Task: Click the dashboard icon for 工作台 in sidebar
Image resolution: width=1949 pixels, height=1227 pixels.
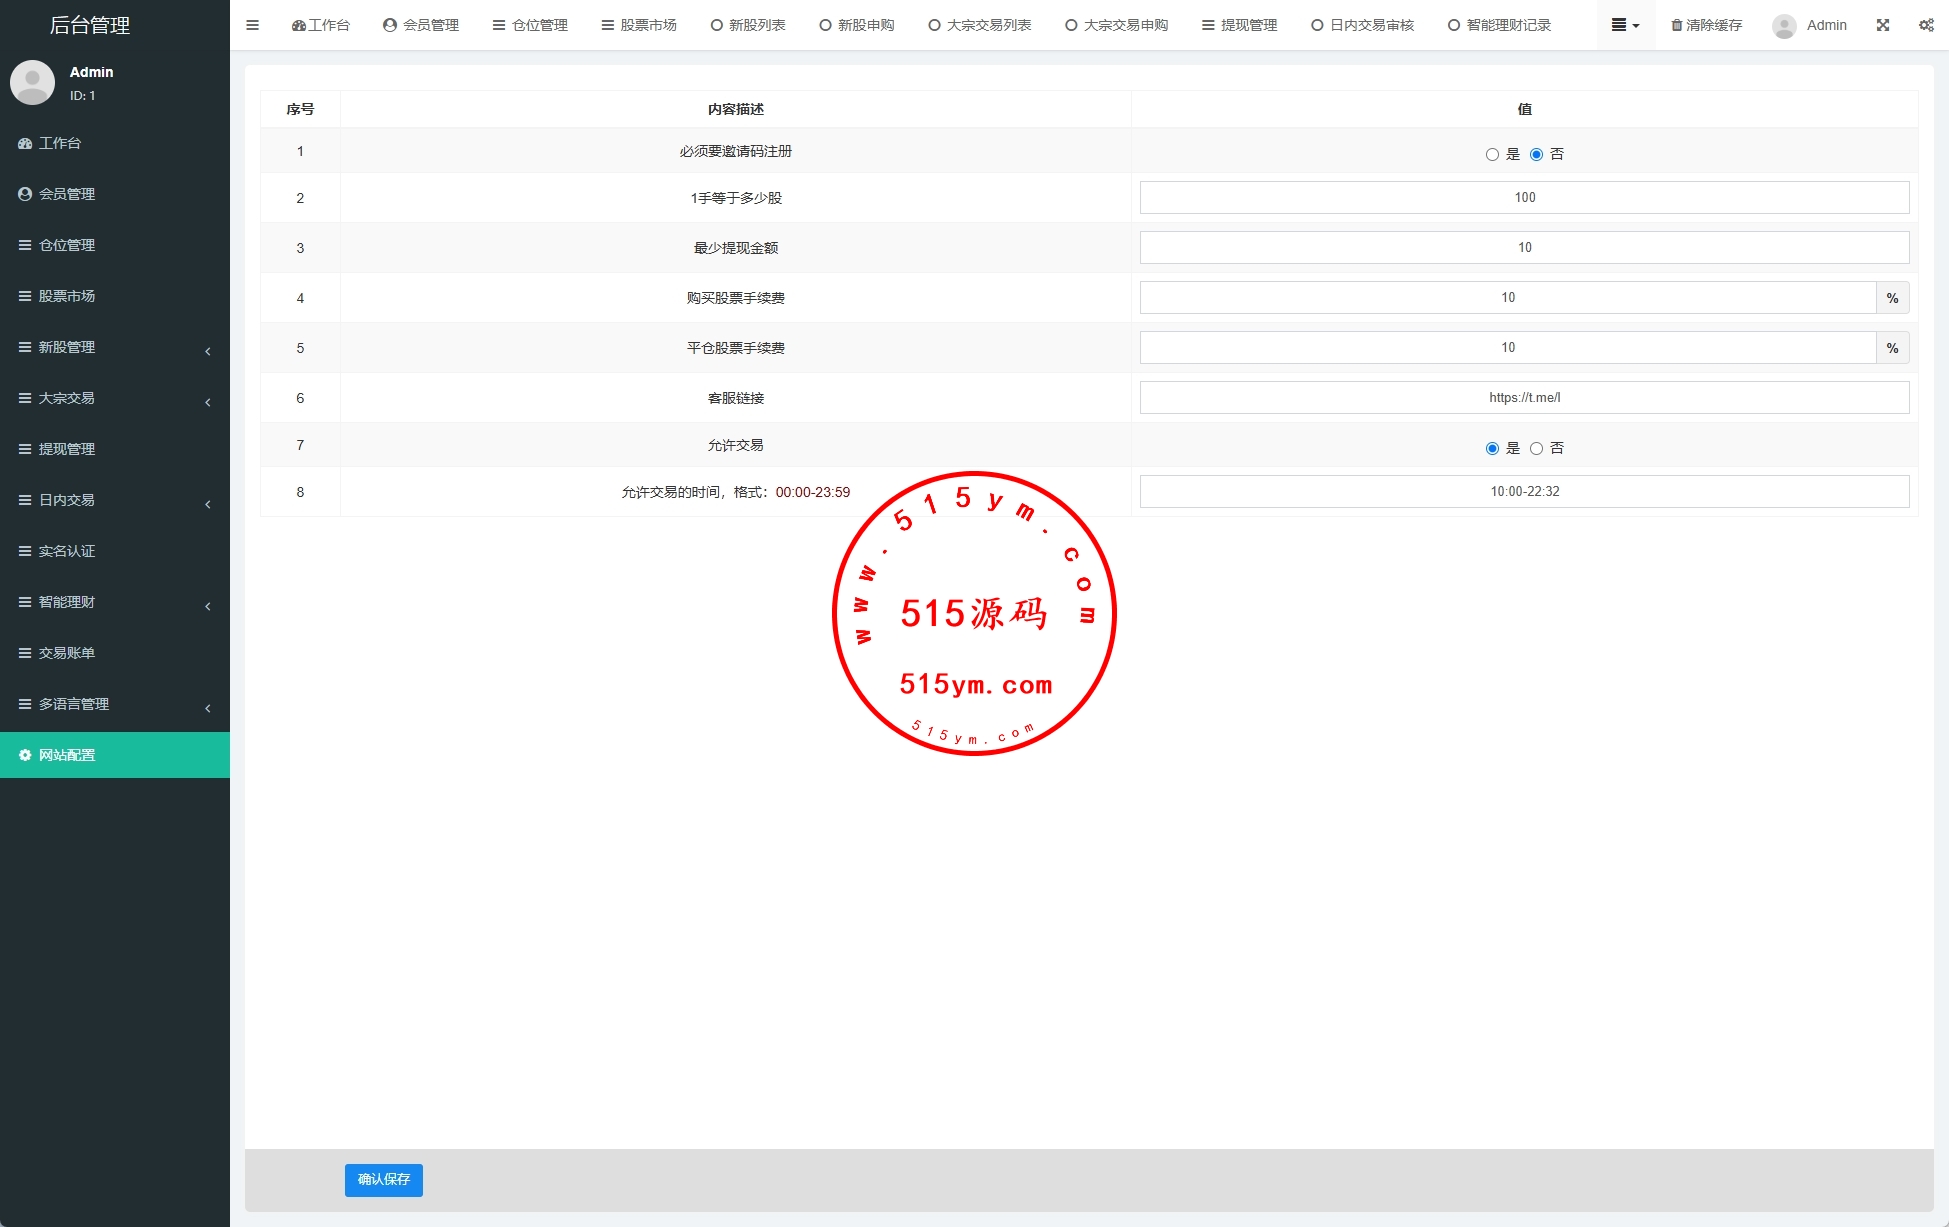Action: tap(25, 144)
